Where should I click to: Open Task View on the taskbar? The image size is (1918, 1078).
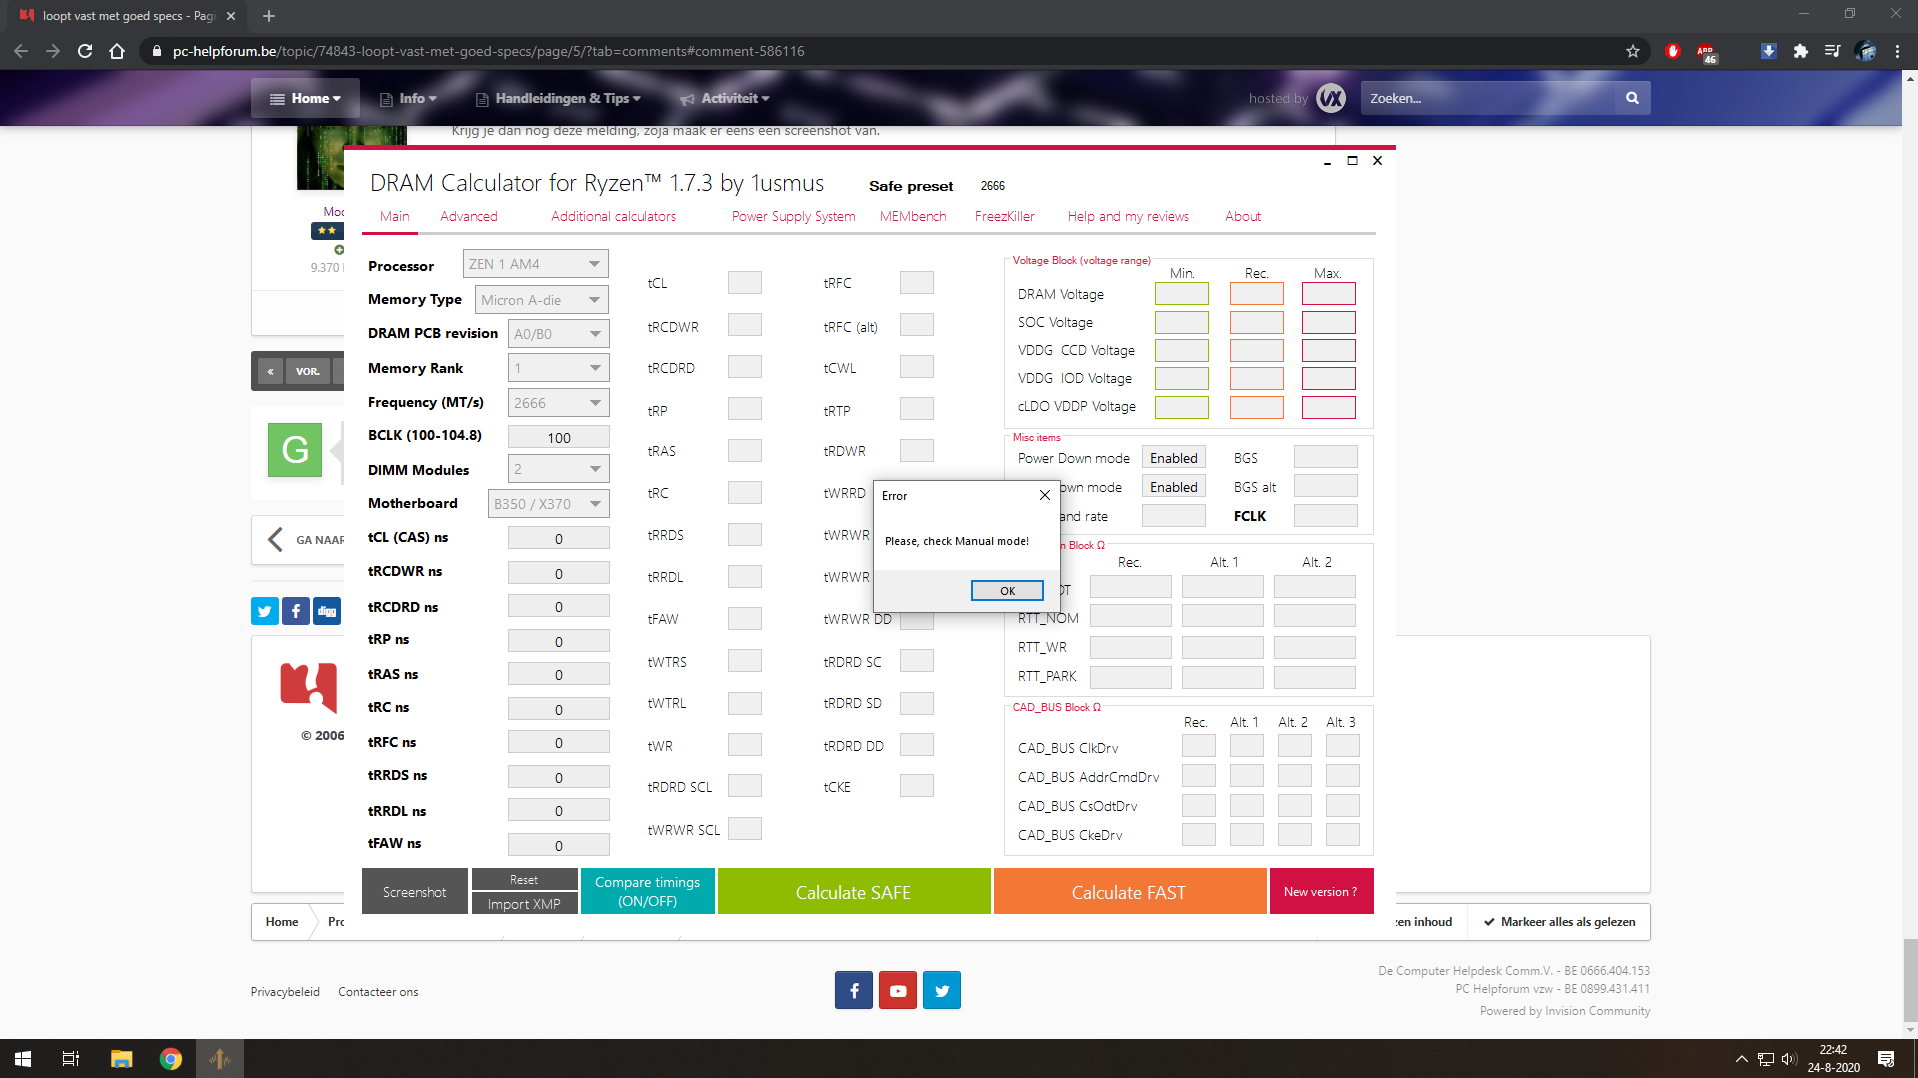click(71, 1059)
